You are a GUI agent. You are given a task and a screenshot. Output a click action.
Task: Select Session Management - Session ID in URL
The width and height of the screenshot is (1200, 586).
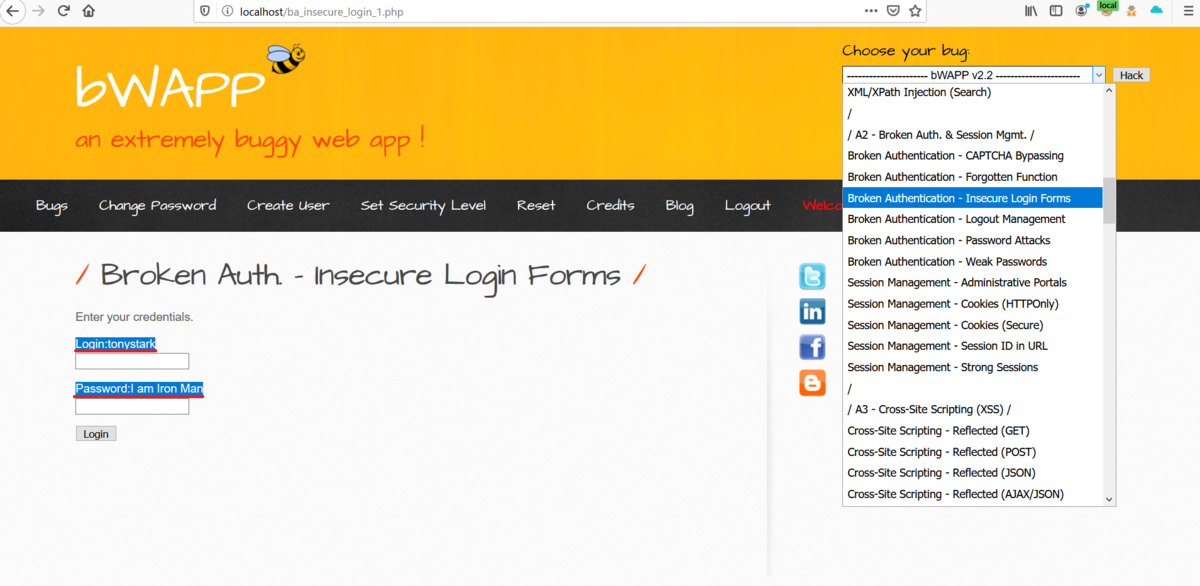(x=973, y=346)
